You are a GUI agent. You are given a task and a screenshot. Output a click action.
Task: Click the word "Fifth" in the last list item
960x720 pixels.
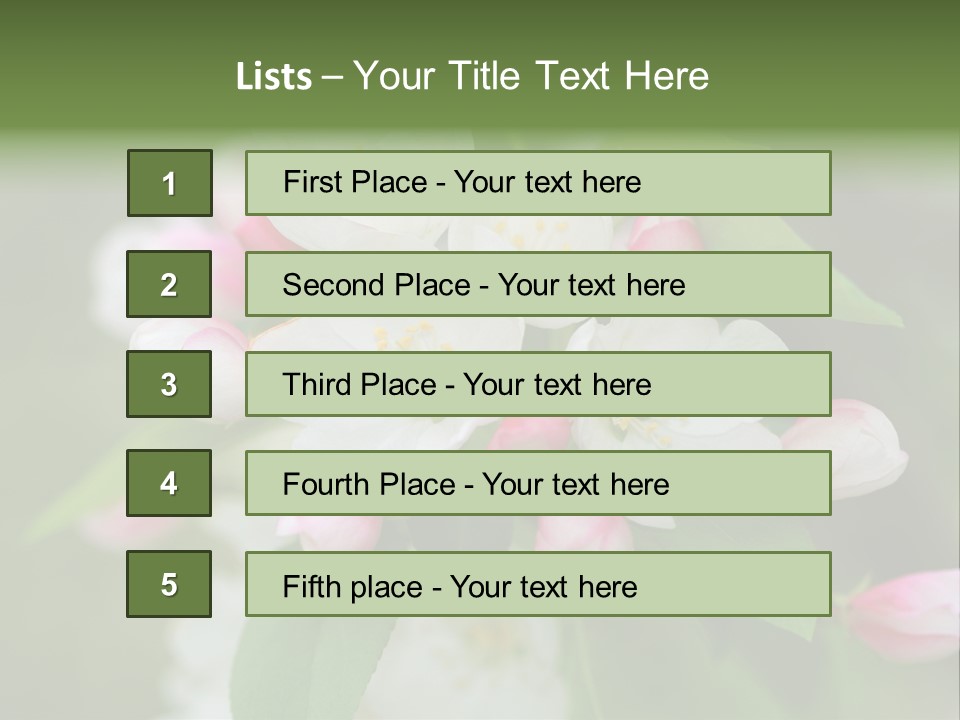[311, 586]
